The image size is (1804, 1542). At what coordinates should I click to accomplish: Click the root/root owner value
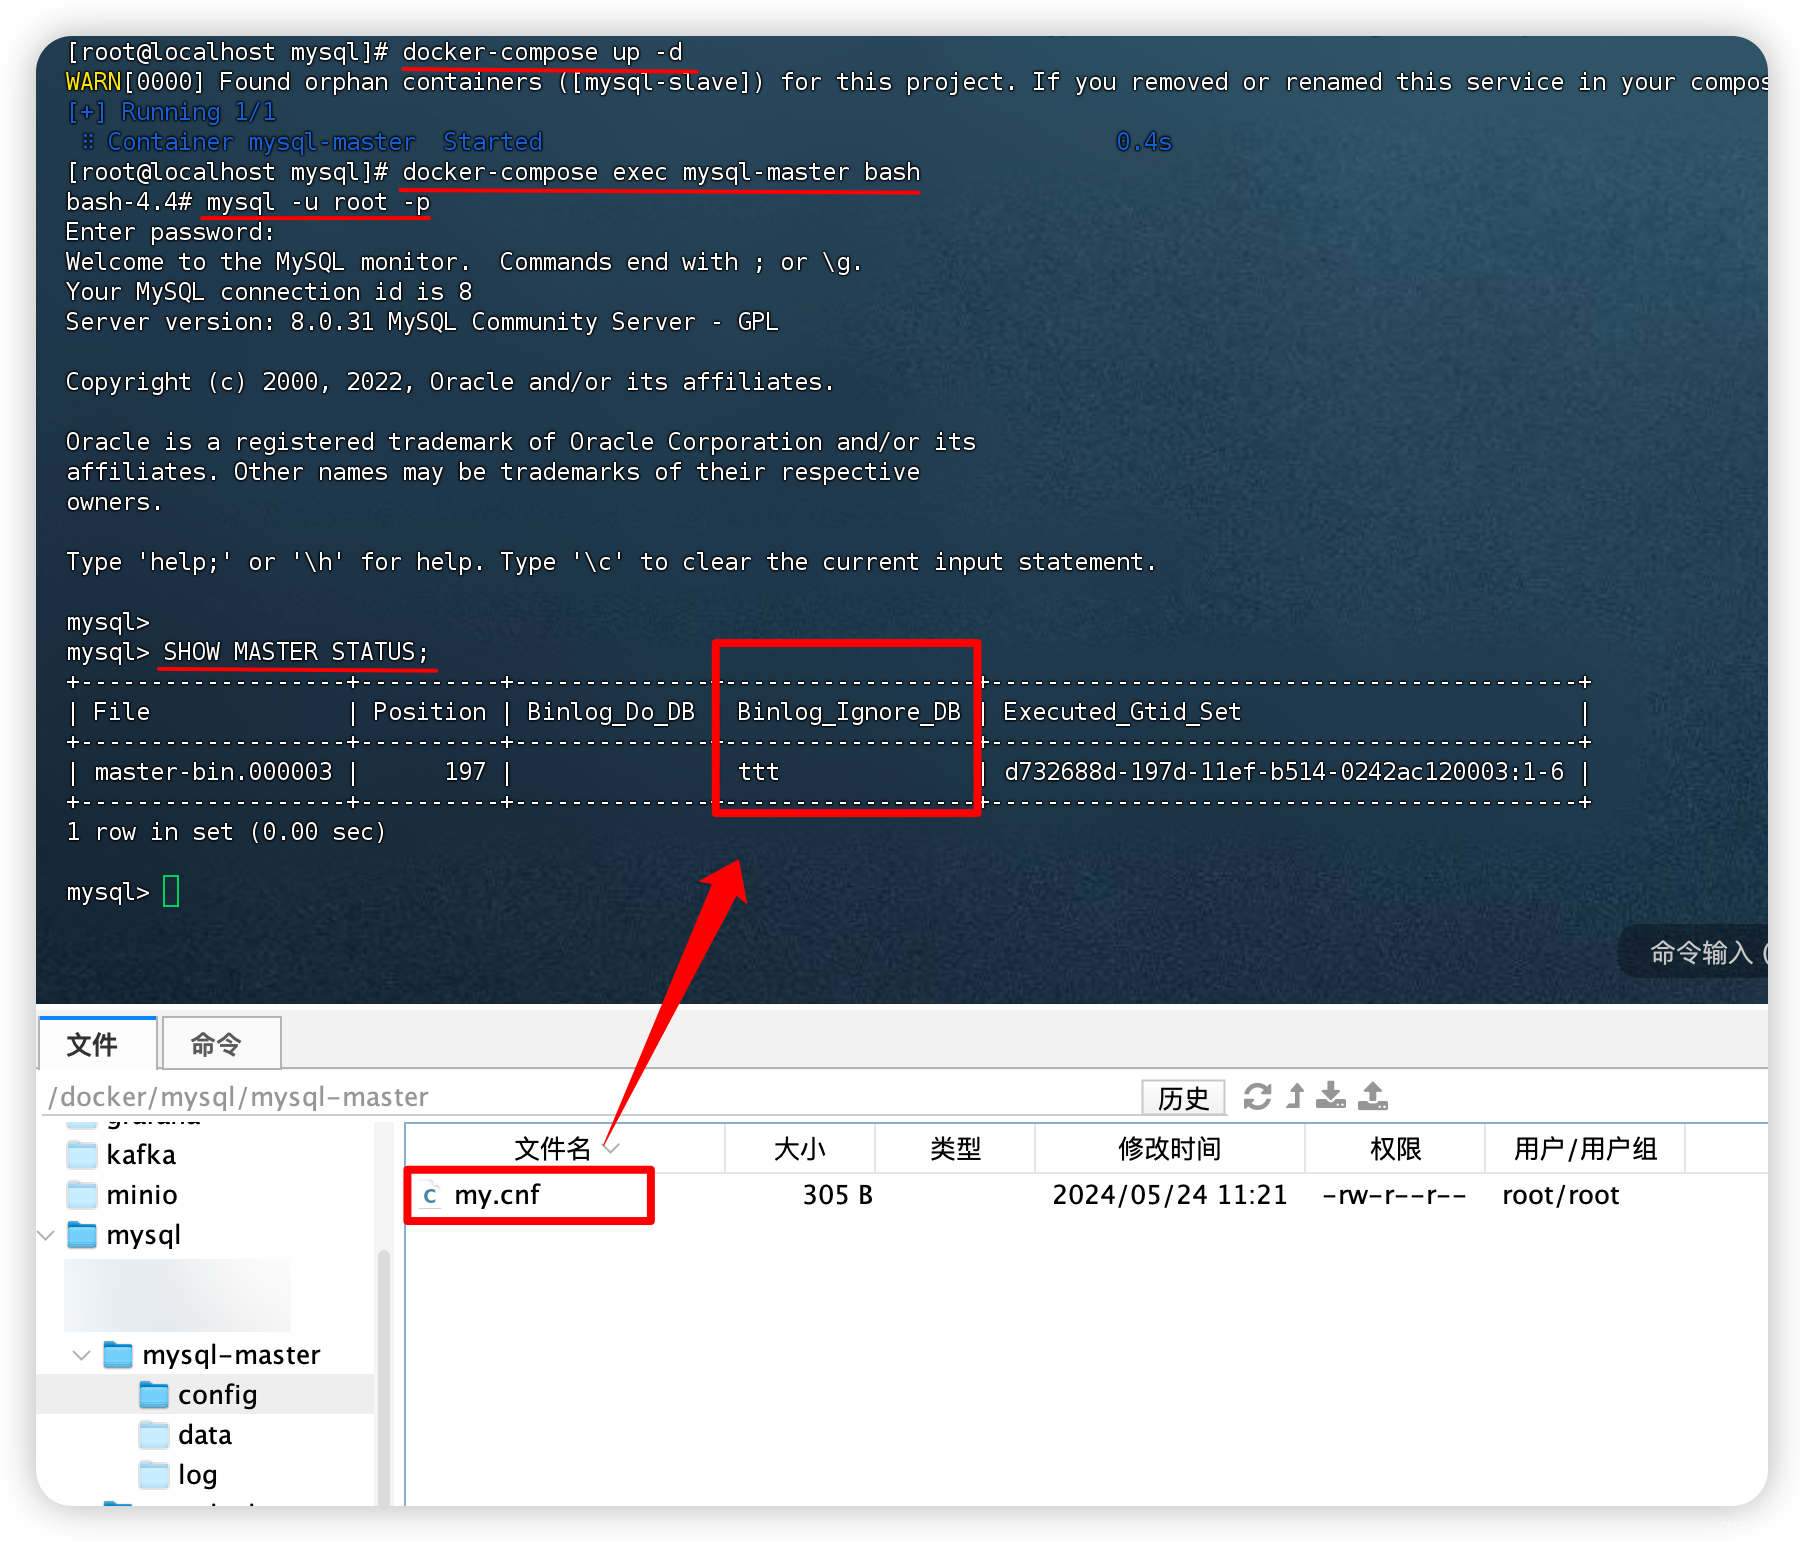(1561, 1195)
